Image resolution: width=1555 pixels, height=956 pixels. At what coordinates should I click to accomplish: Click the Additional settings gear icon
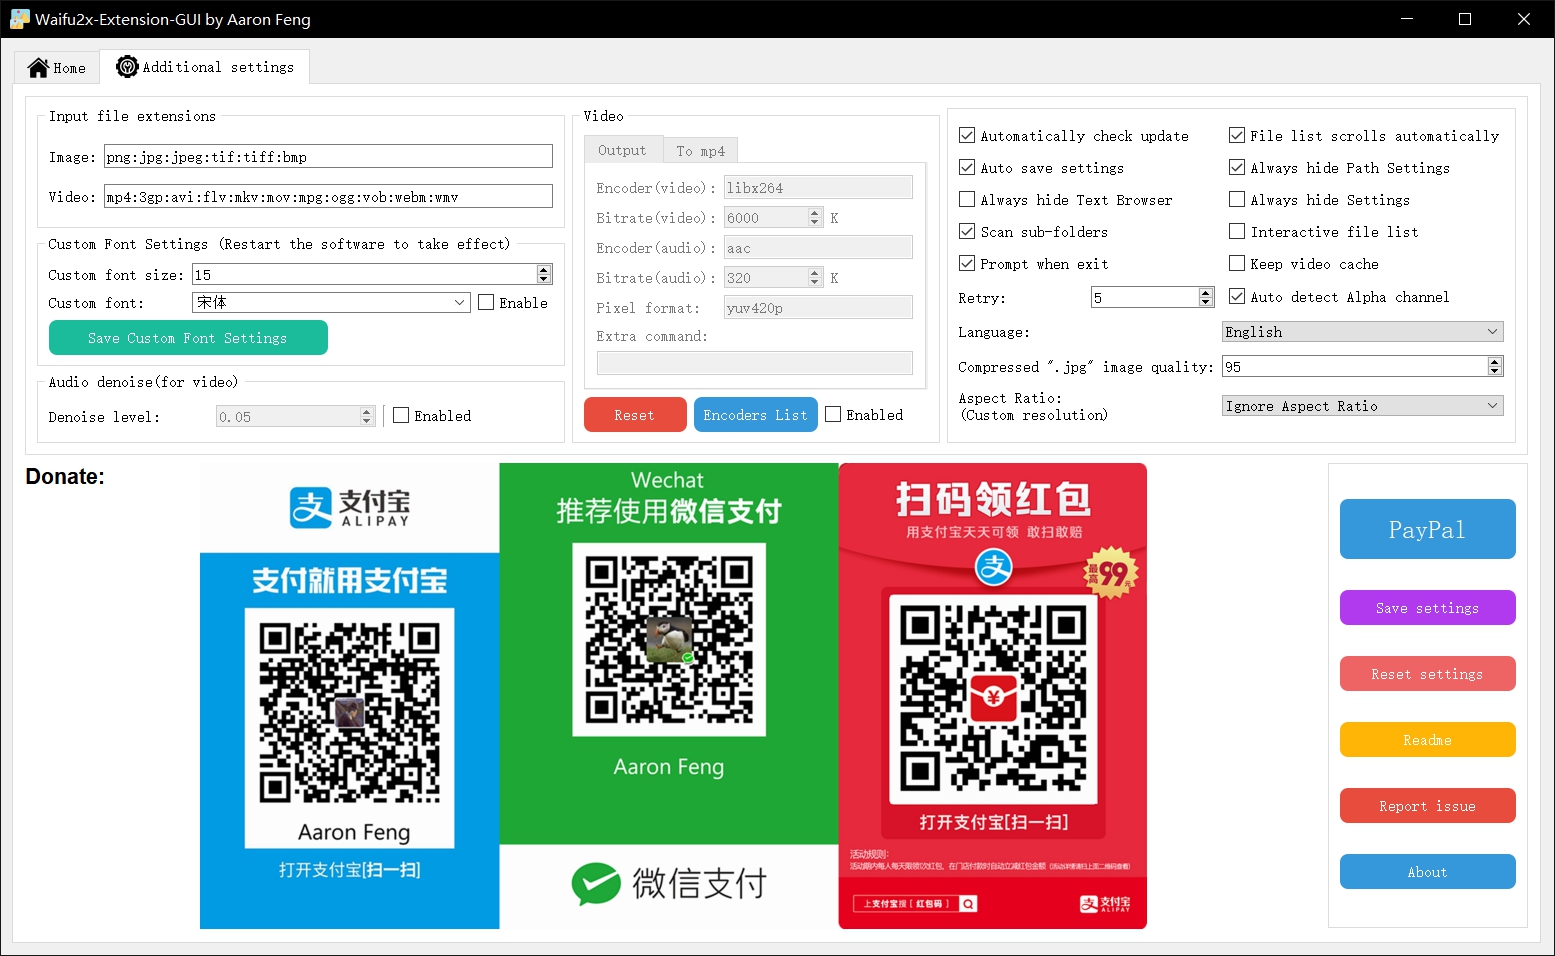[127, 67]
